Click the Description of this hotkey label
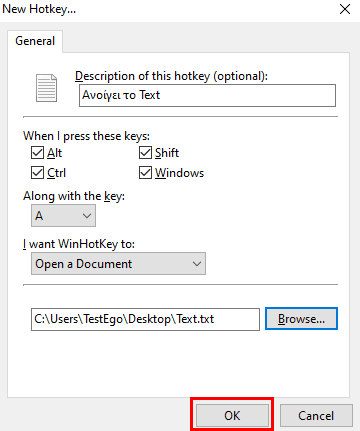The image size is (360, 431). [x=171, y=76]
